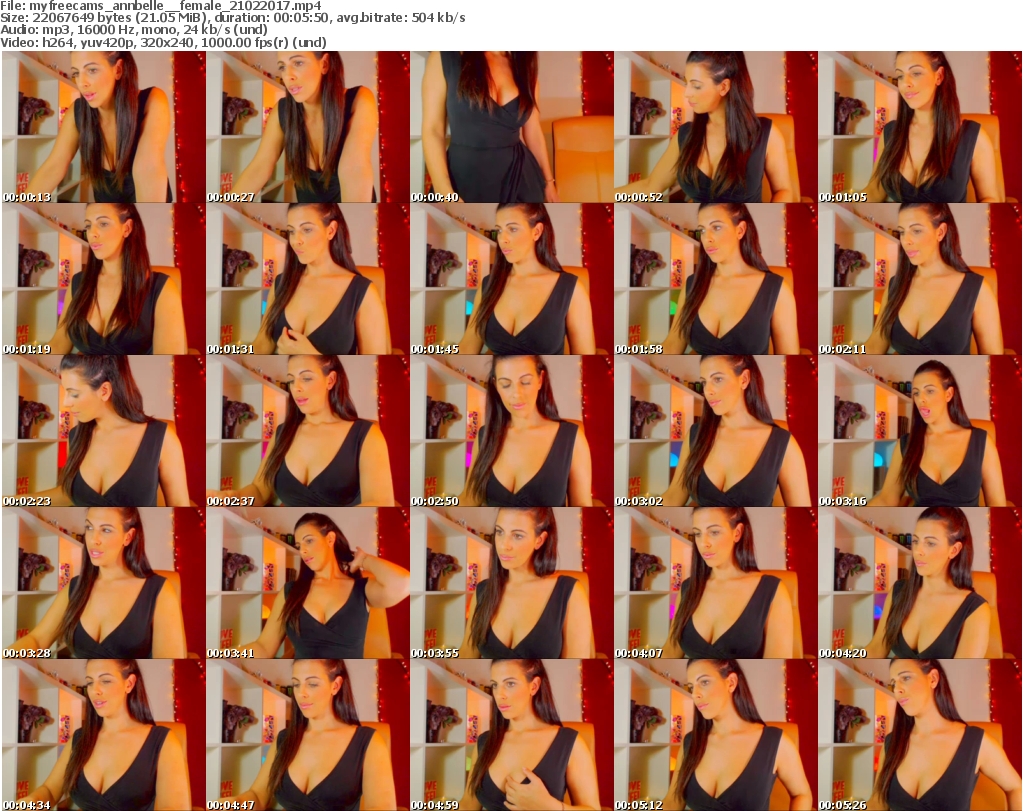
Task: Choose the thumbnail marked 00:03:28
Action: 103,583
